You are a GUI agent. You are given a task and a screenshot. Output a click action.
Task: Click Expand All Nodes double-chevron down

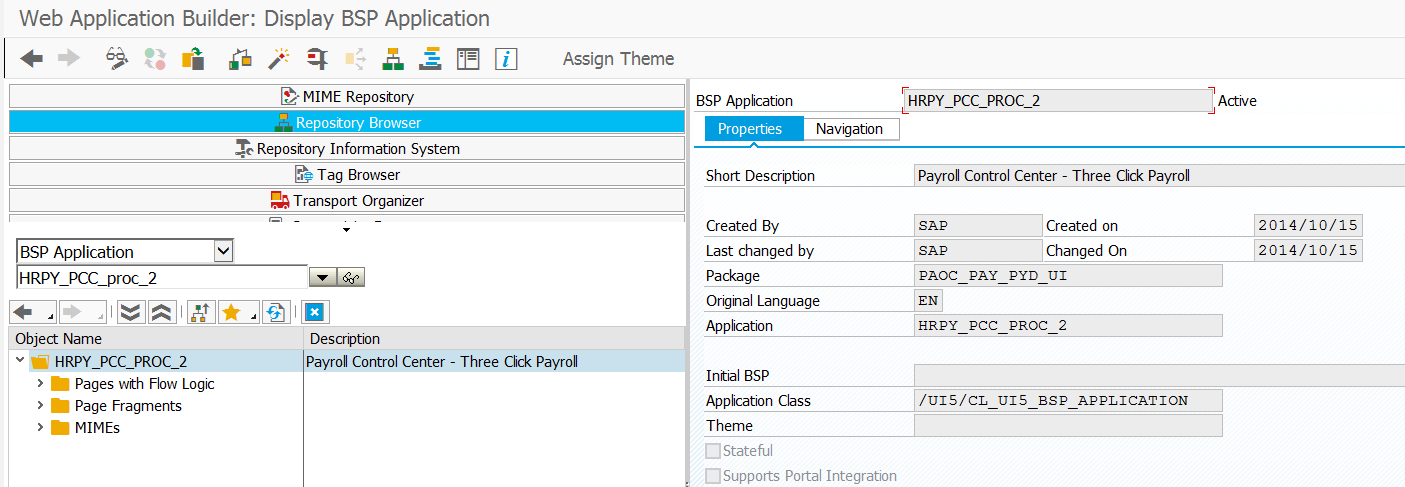(x=130, y=312)
